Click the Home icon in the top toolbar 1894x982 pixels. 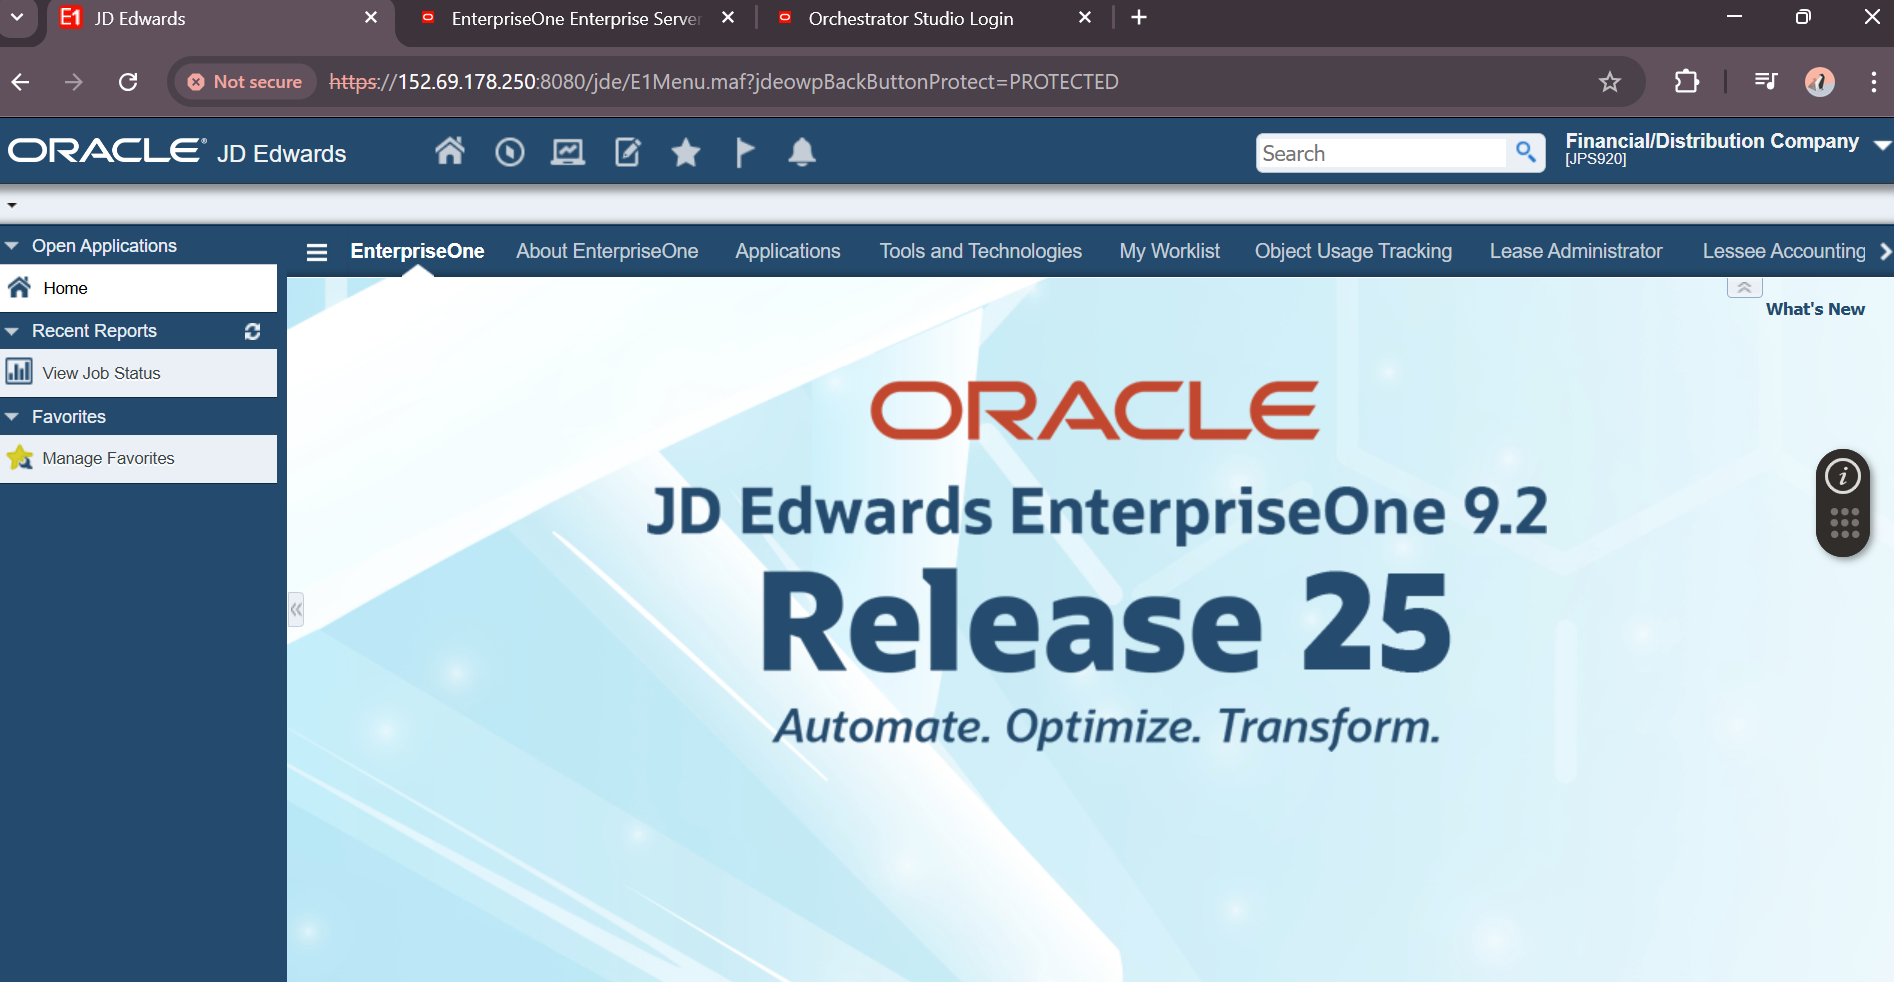[450, 152]
